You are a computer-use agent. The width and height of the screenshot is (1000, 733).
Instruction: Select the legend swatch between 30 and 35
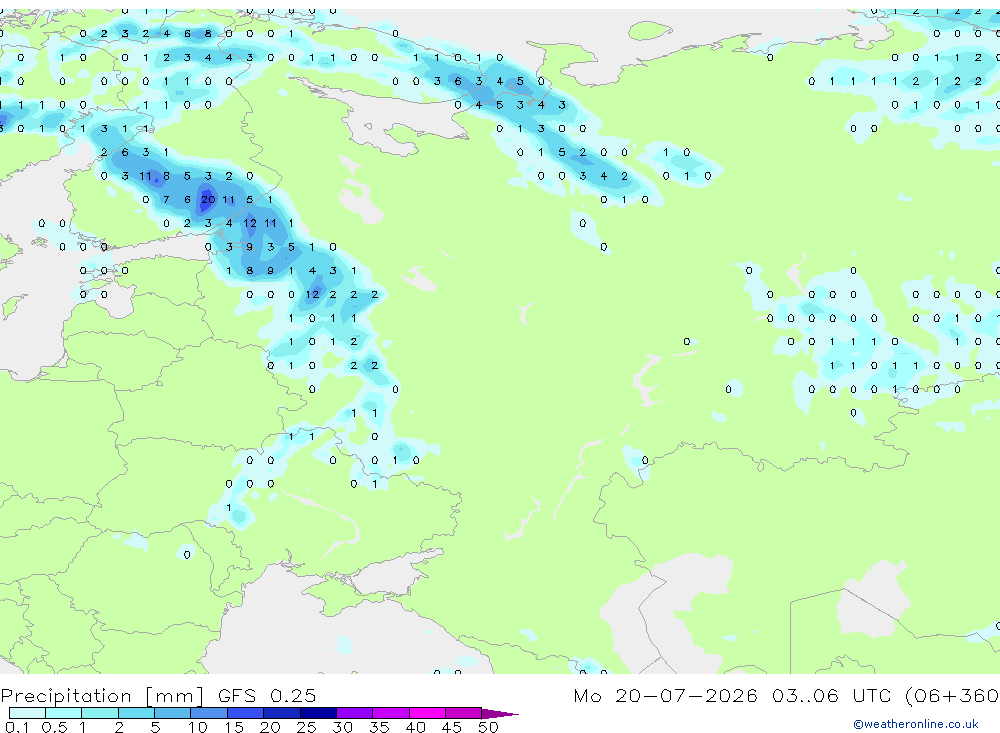pos(354,713)
